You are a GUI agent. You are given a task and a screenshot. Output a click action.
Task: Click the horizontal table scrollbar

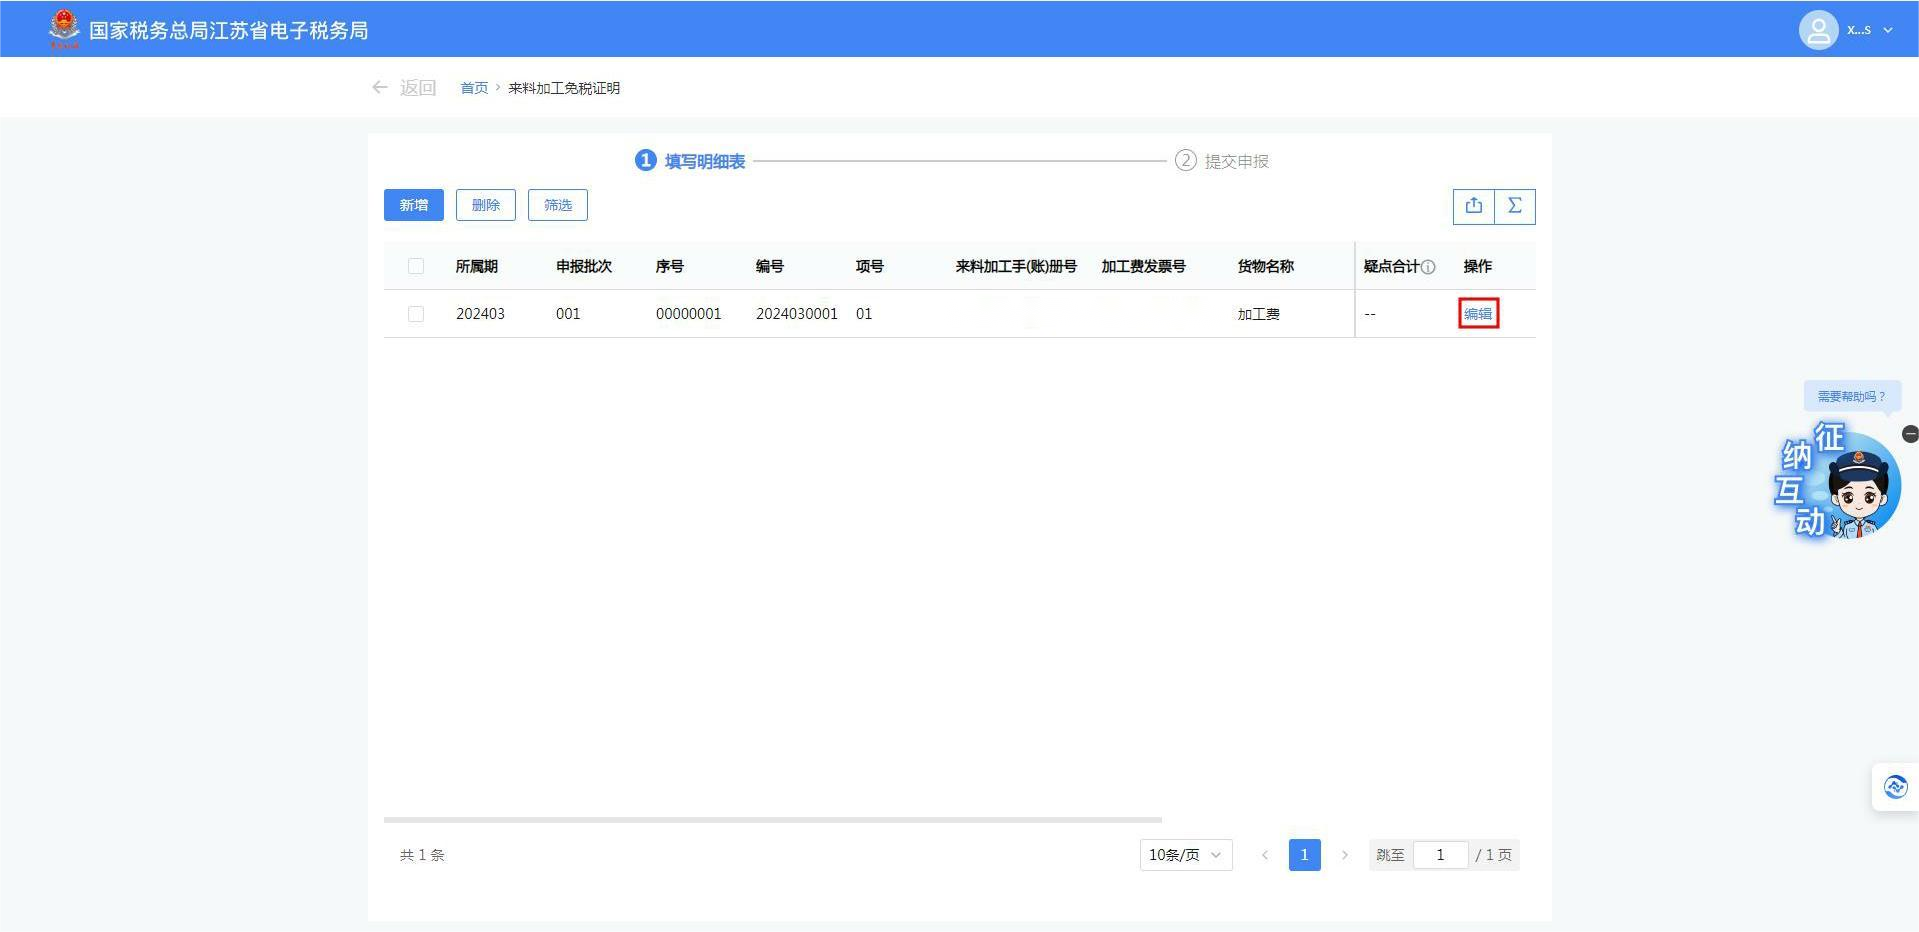click(x=772, y=820)
